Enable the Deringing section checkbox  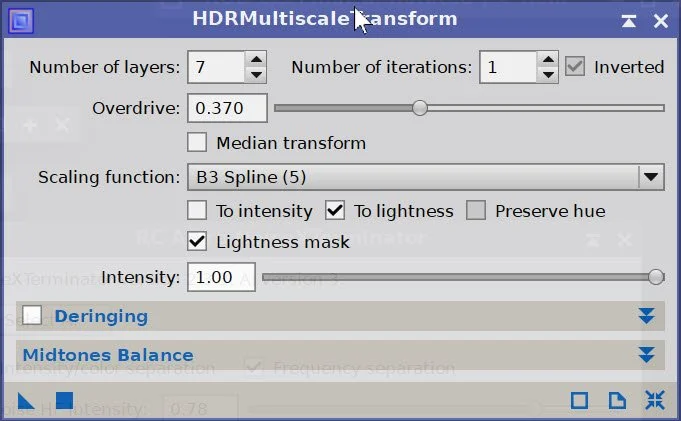pos(32,316)
